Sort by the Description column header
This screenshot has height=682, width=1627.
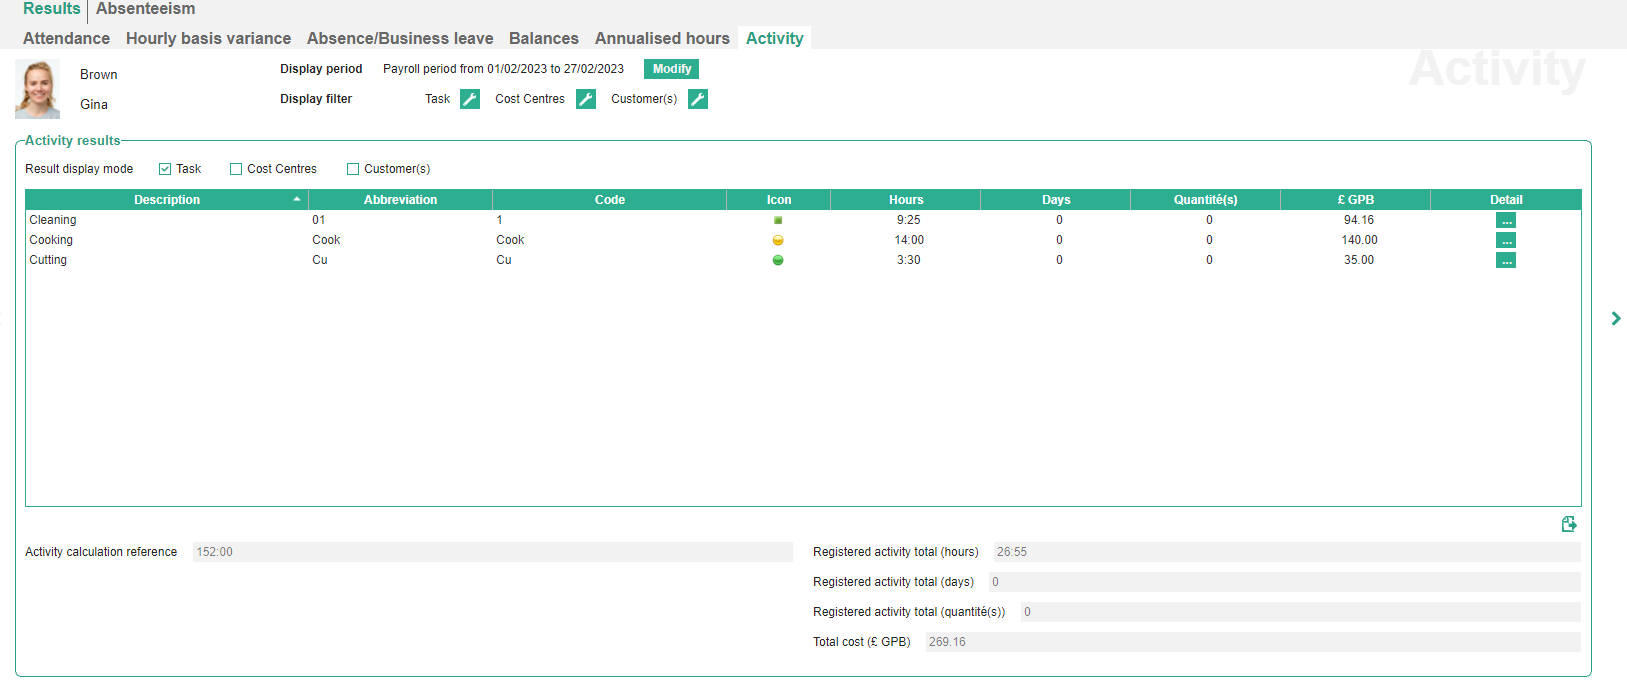click(x=167, y=200)
